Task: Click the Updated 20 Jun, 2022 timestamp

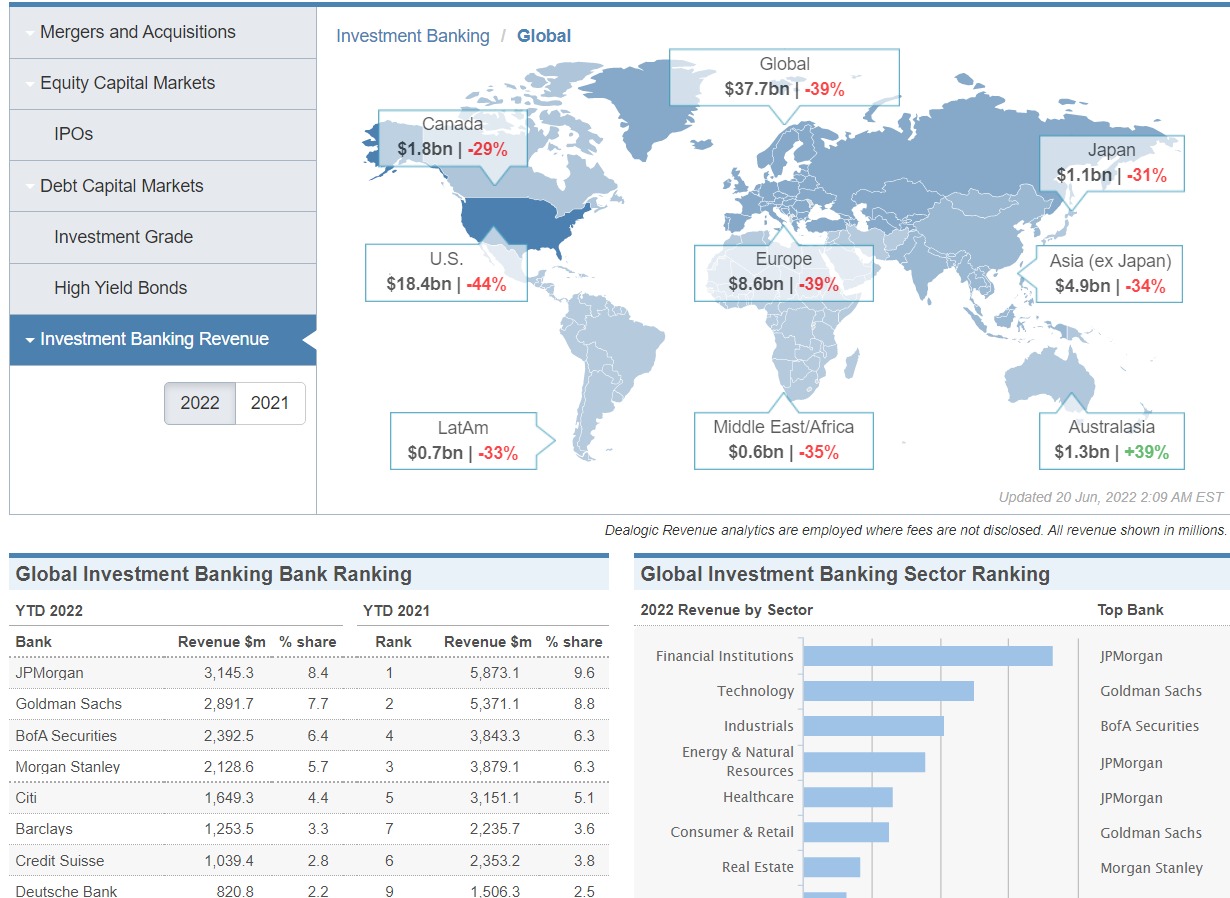Action: click(x=1111, y=497)
